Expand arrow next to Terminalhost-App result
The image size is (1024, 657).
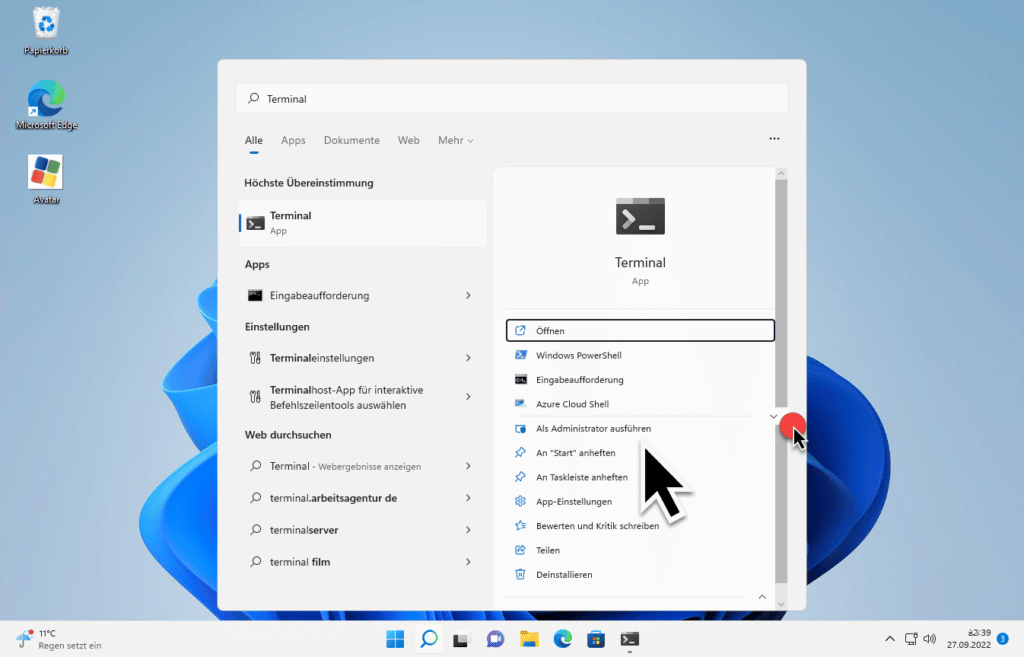coord(468,397)
